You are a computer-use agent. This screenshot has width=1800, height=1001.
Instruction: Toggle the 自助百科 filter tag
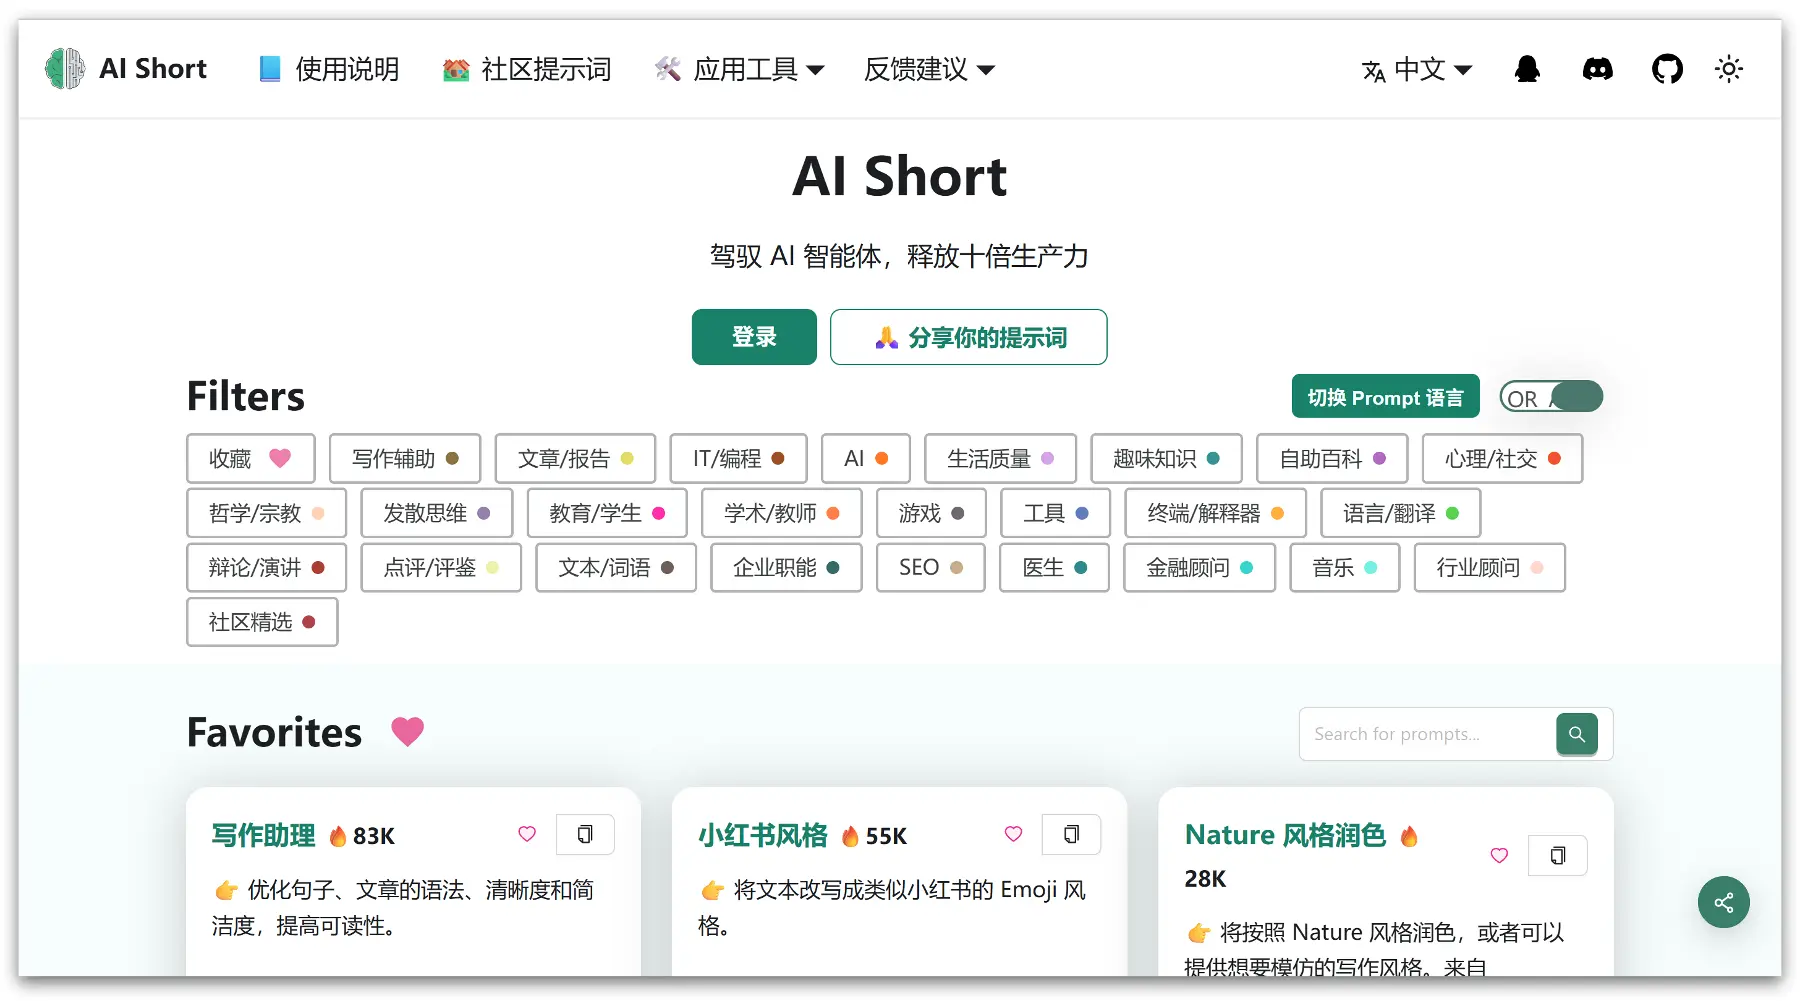point(1333,459)
